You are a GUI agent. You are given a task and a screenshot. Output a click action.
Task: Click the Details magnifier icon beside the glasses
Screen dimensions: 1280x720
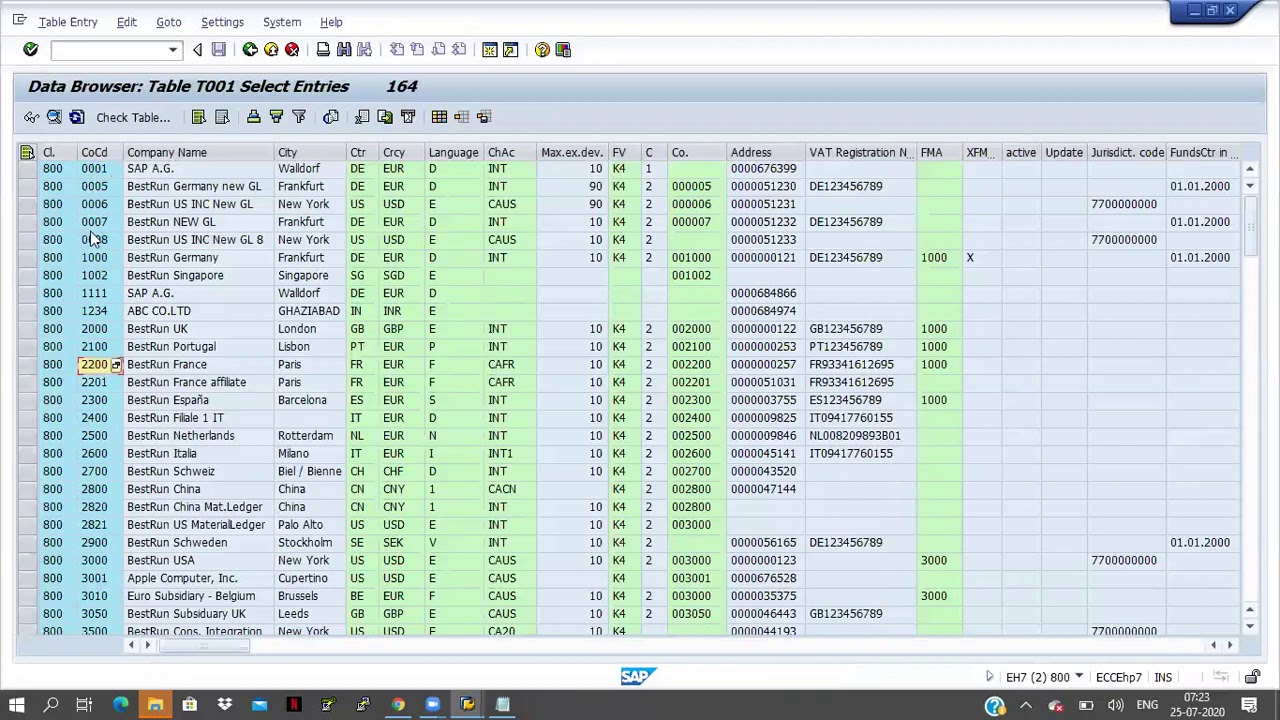[x=54, y=117]
